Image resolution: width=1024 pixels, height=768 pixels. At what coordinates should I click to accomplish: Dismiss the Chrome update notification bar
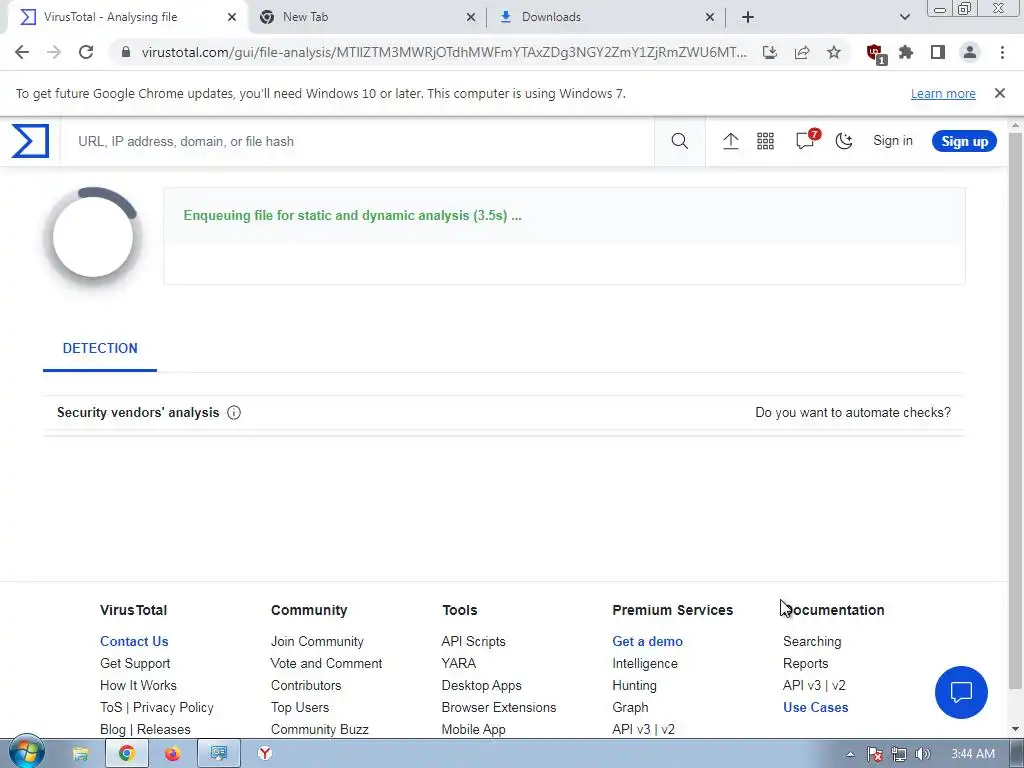tap(999, 93)
